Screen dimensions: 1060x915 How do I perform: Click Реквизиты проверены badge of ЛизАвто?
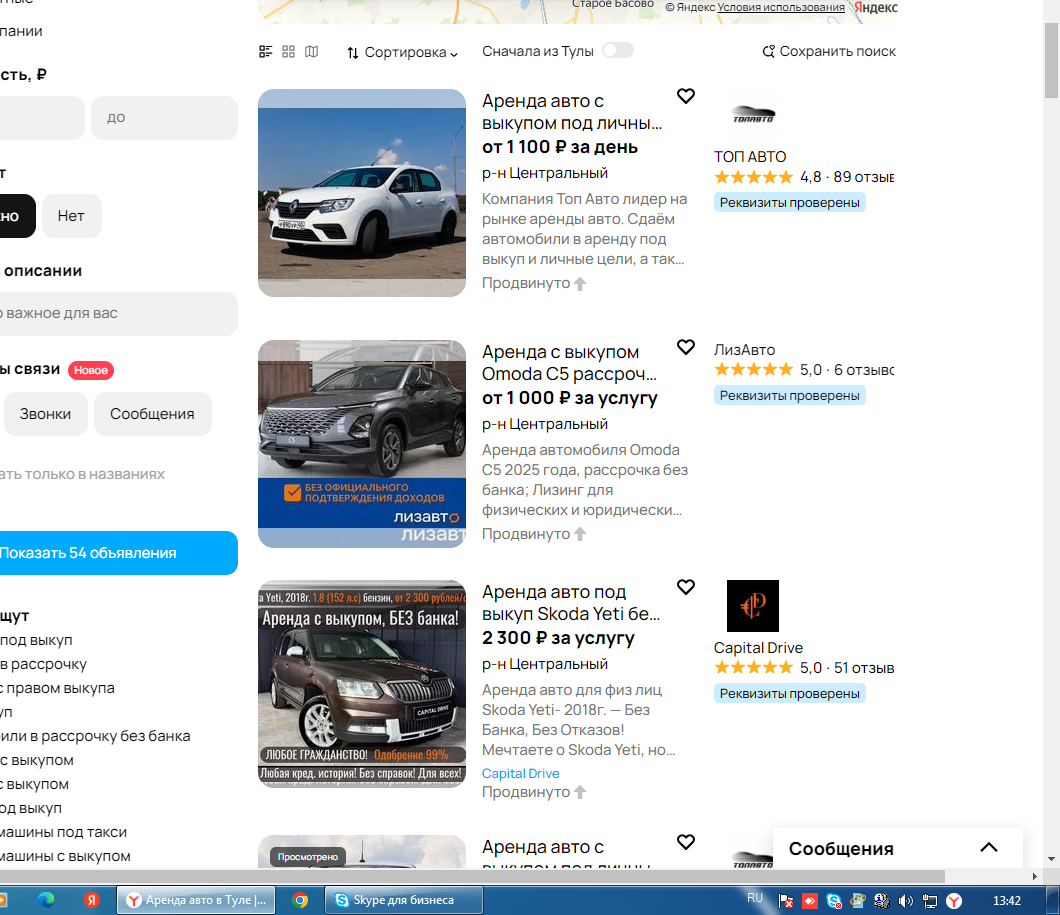click(x=790, y=395)
